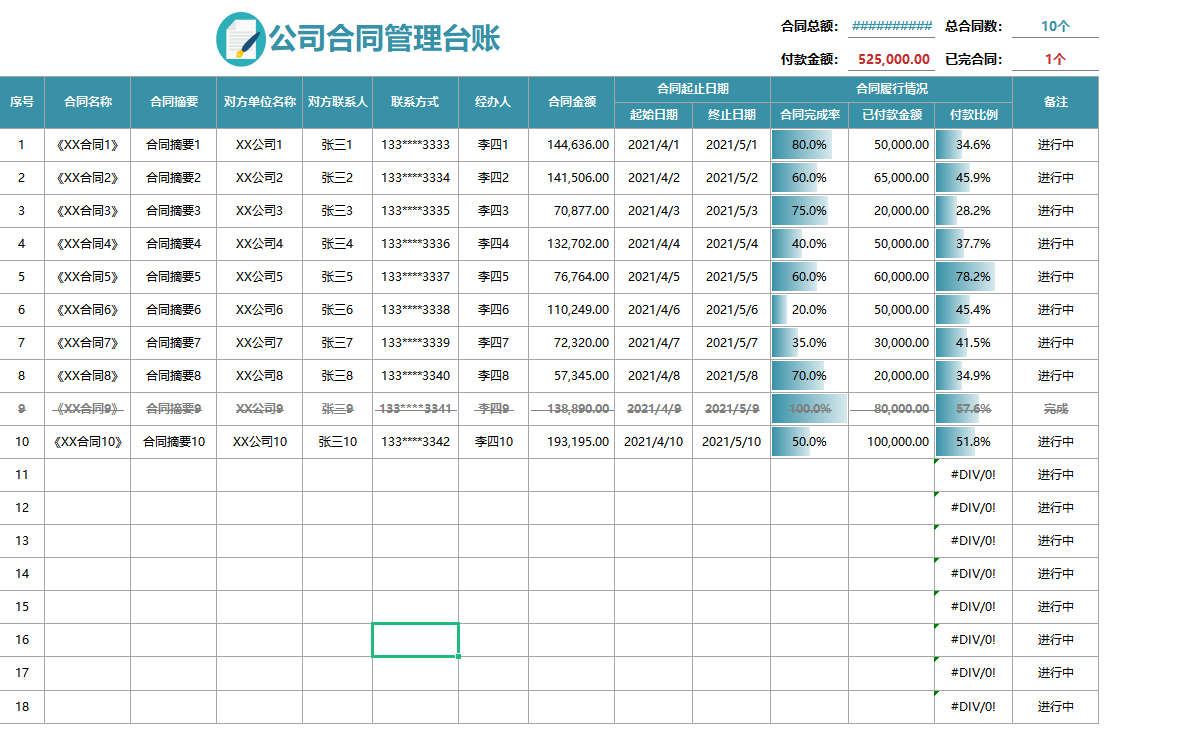Select the 《XX合同1》 contract name cell
Image resolution: width=1188 pixels, height=743 pixels.
[87, 144]
